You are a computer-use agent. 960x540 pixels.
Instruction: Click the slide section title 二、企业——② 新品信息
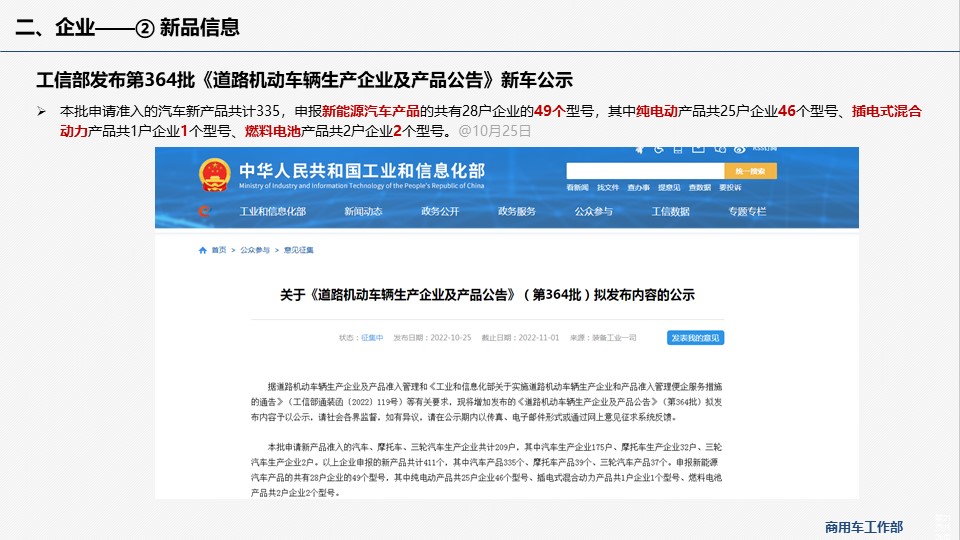127,27
